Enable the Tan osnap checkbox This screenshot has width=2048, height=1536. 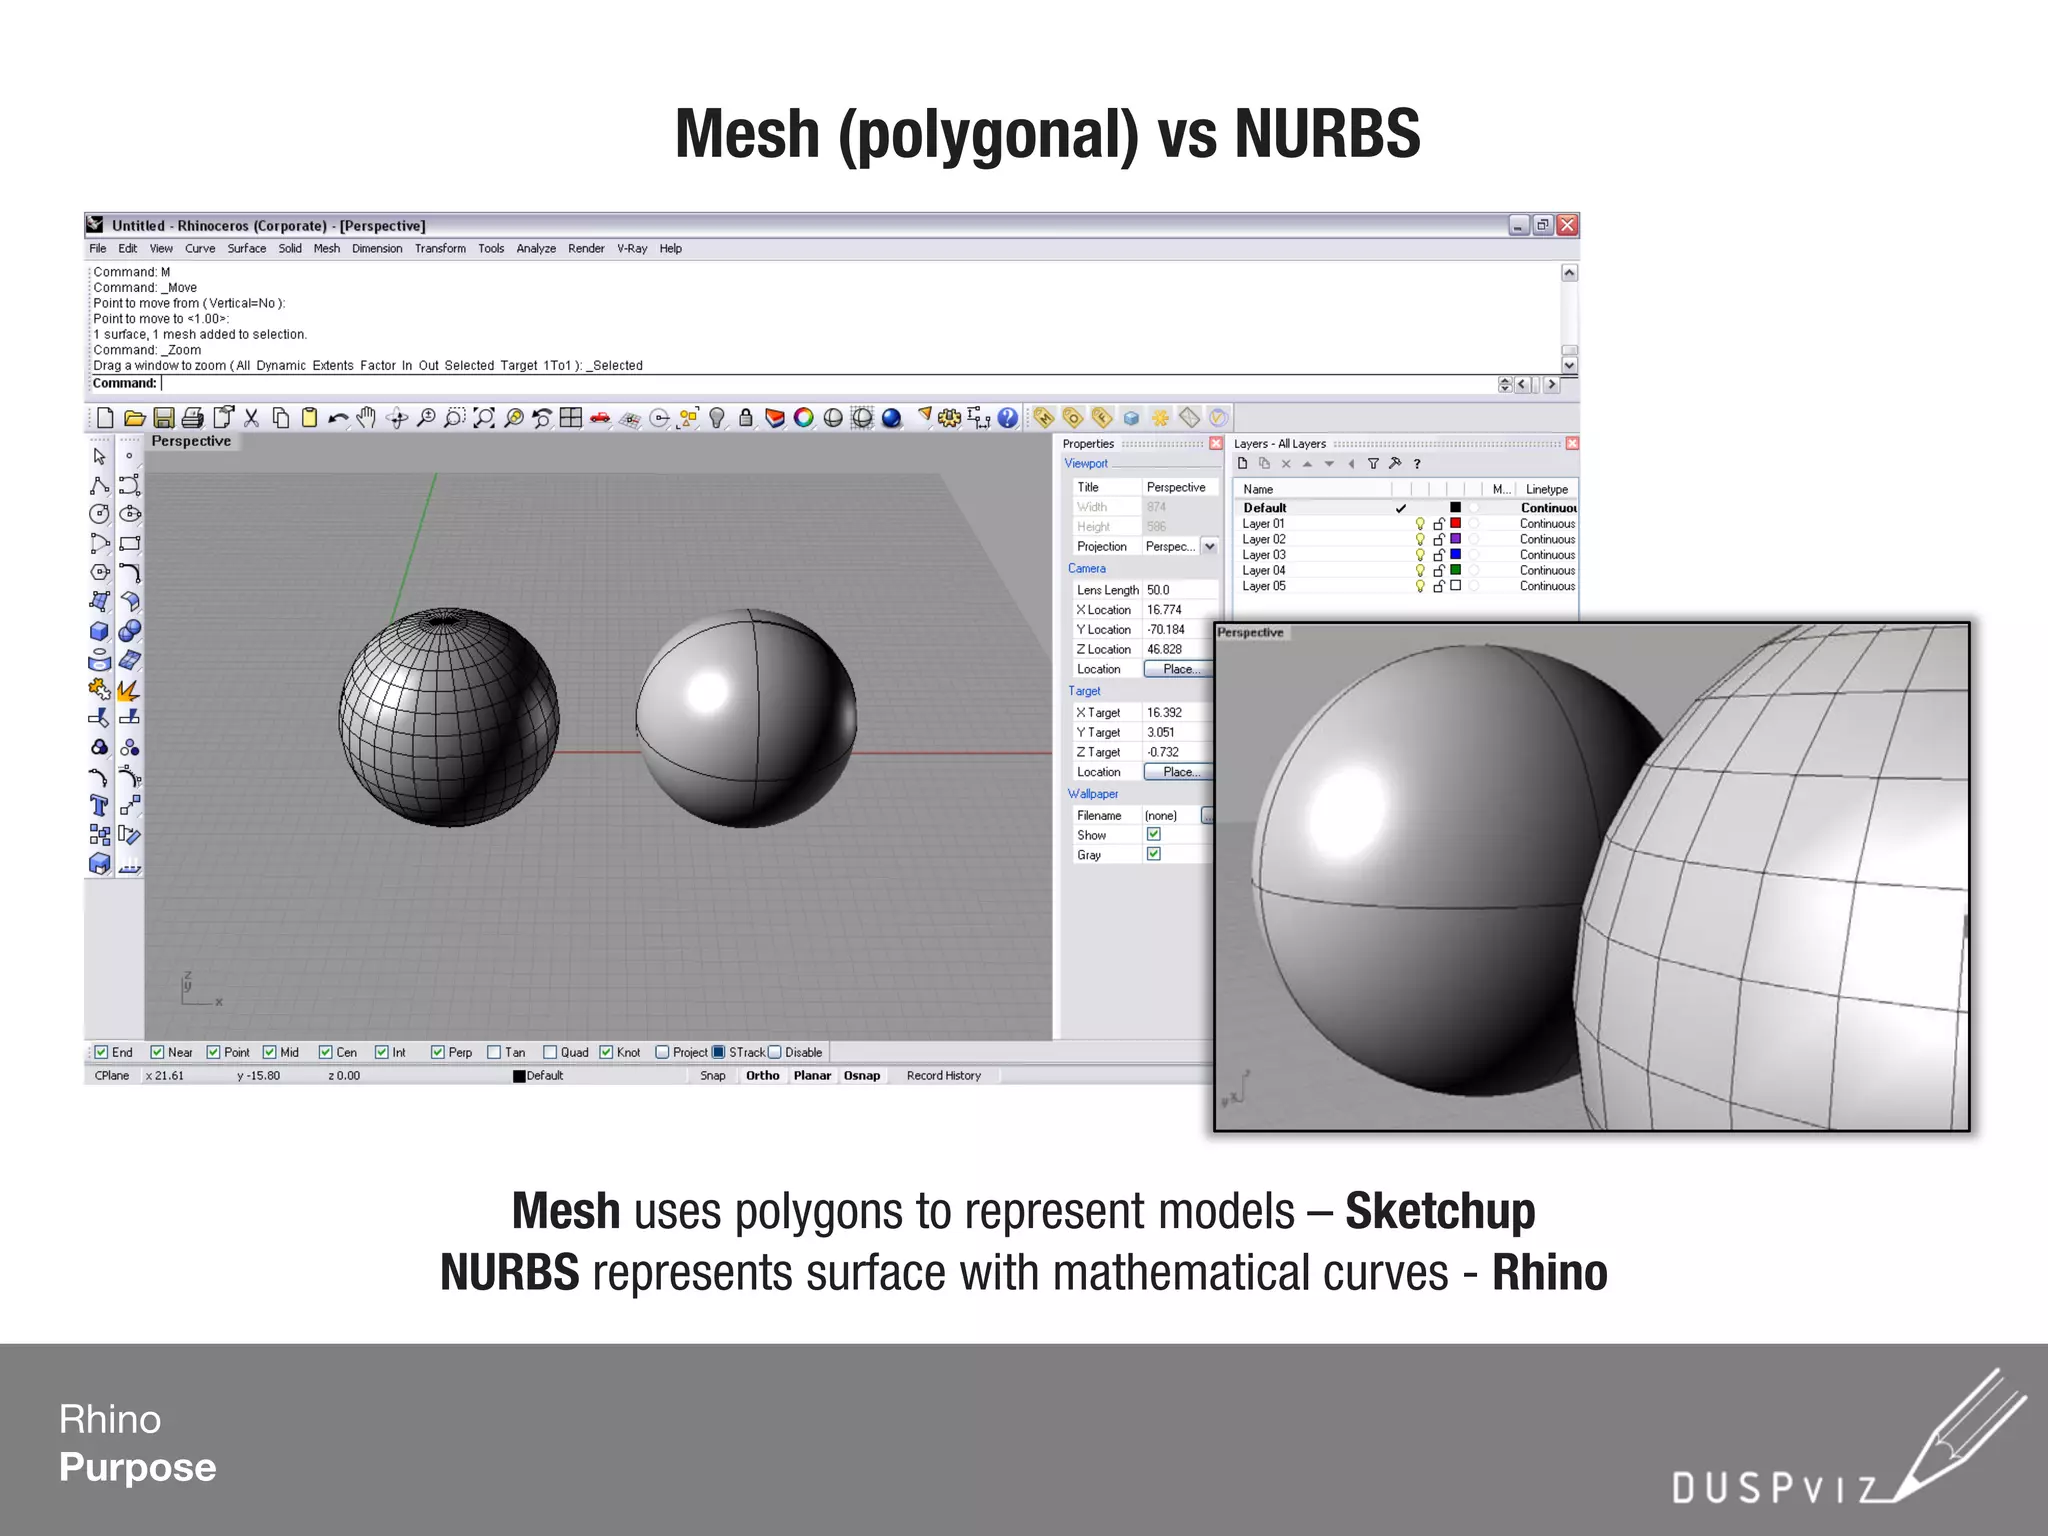[x=494, y=1052]
